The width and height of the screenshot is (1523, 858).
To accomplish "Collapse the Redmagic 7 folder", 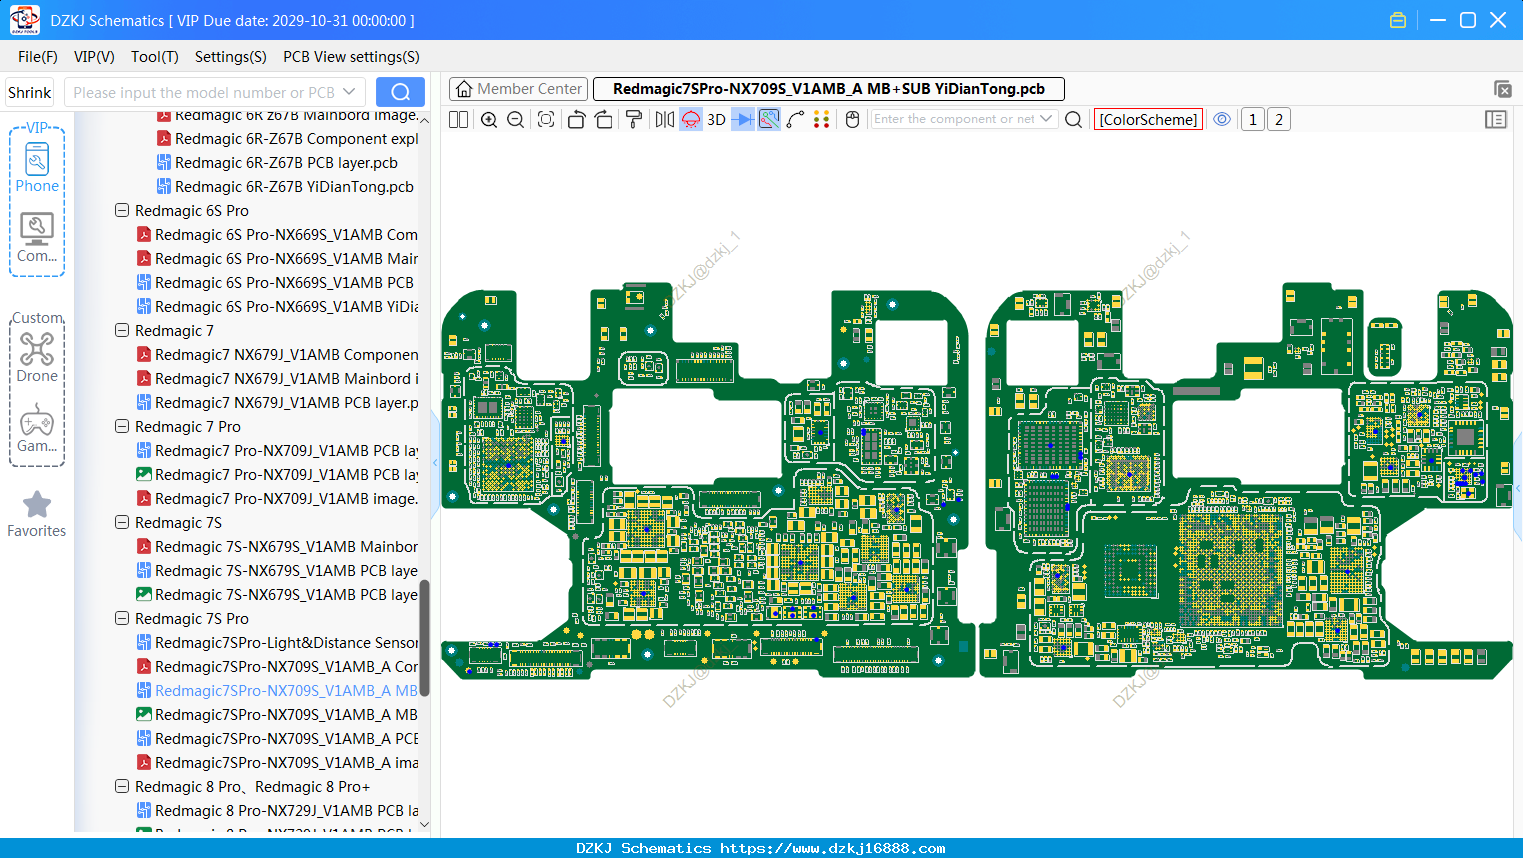I will (122, 331).
